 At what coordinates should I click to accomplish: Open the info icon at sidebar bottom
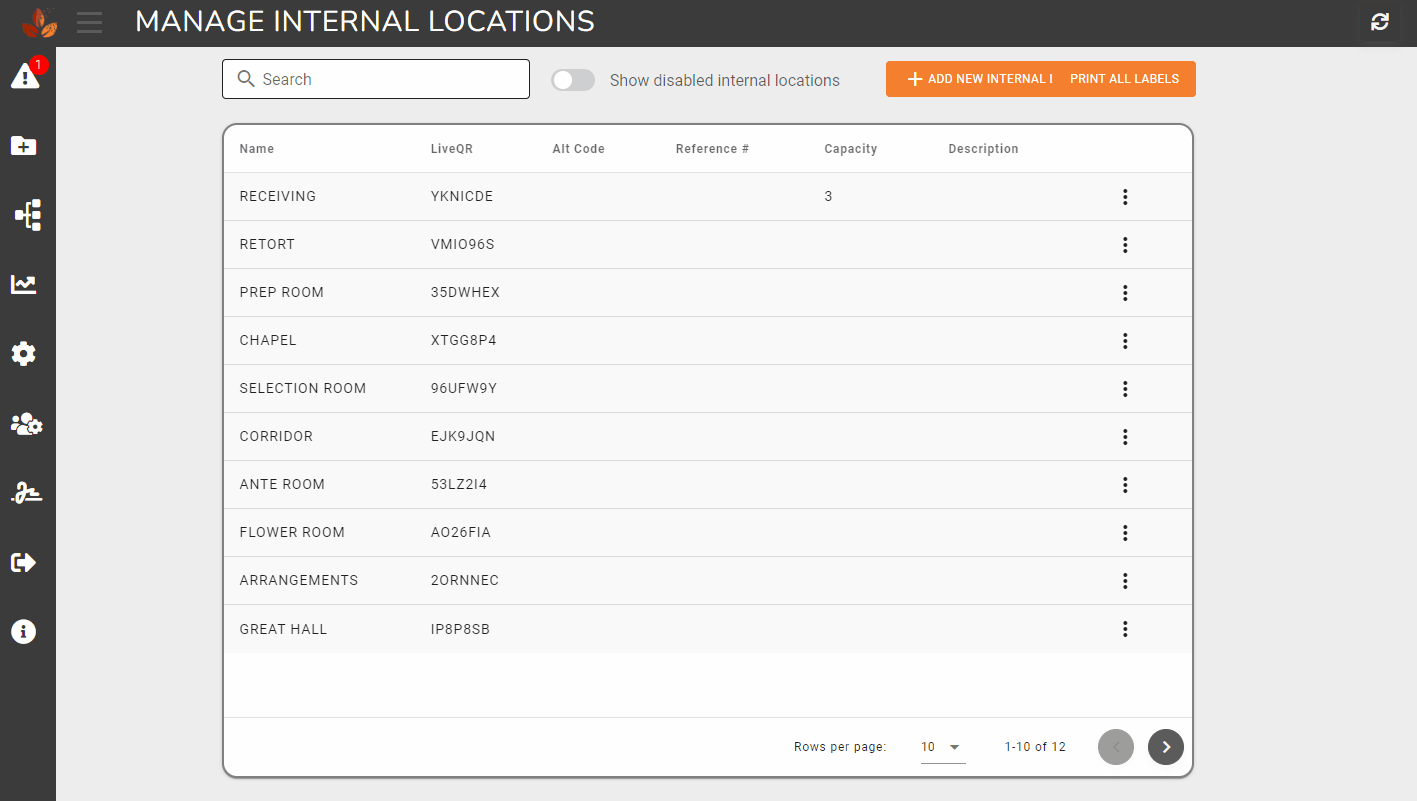coord(23,631)
